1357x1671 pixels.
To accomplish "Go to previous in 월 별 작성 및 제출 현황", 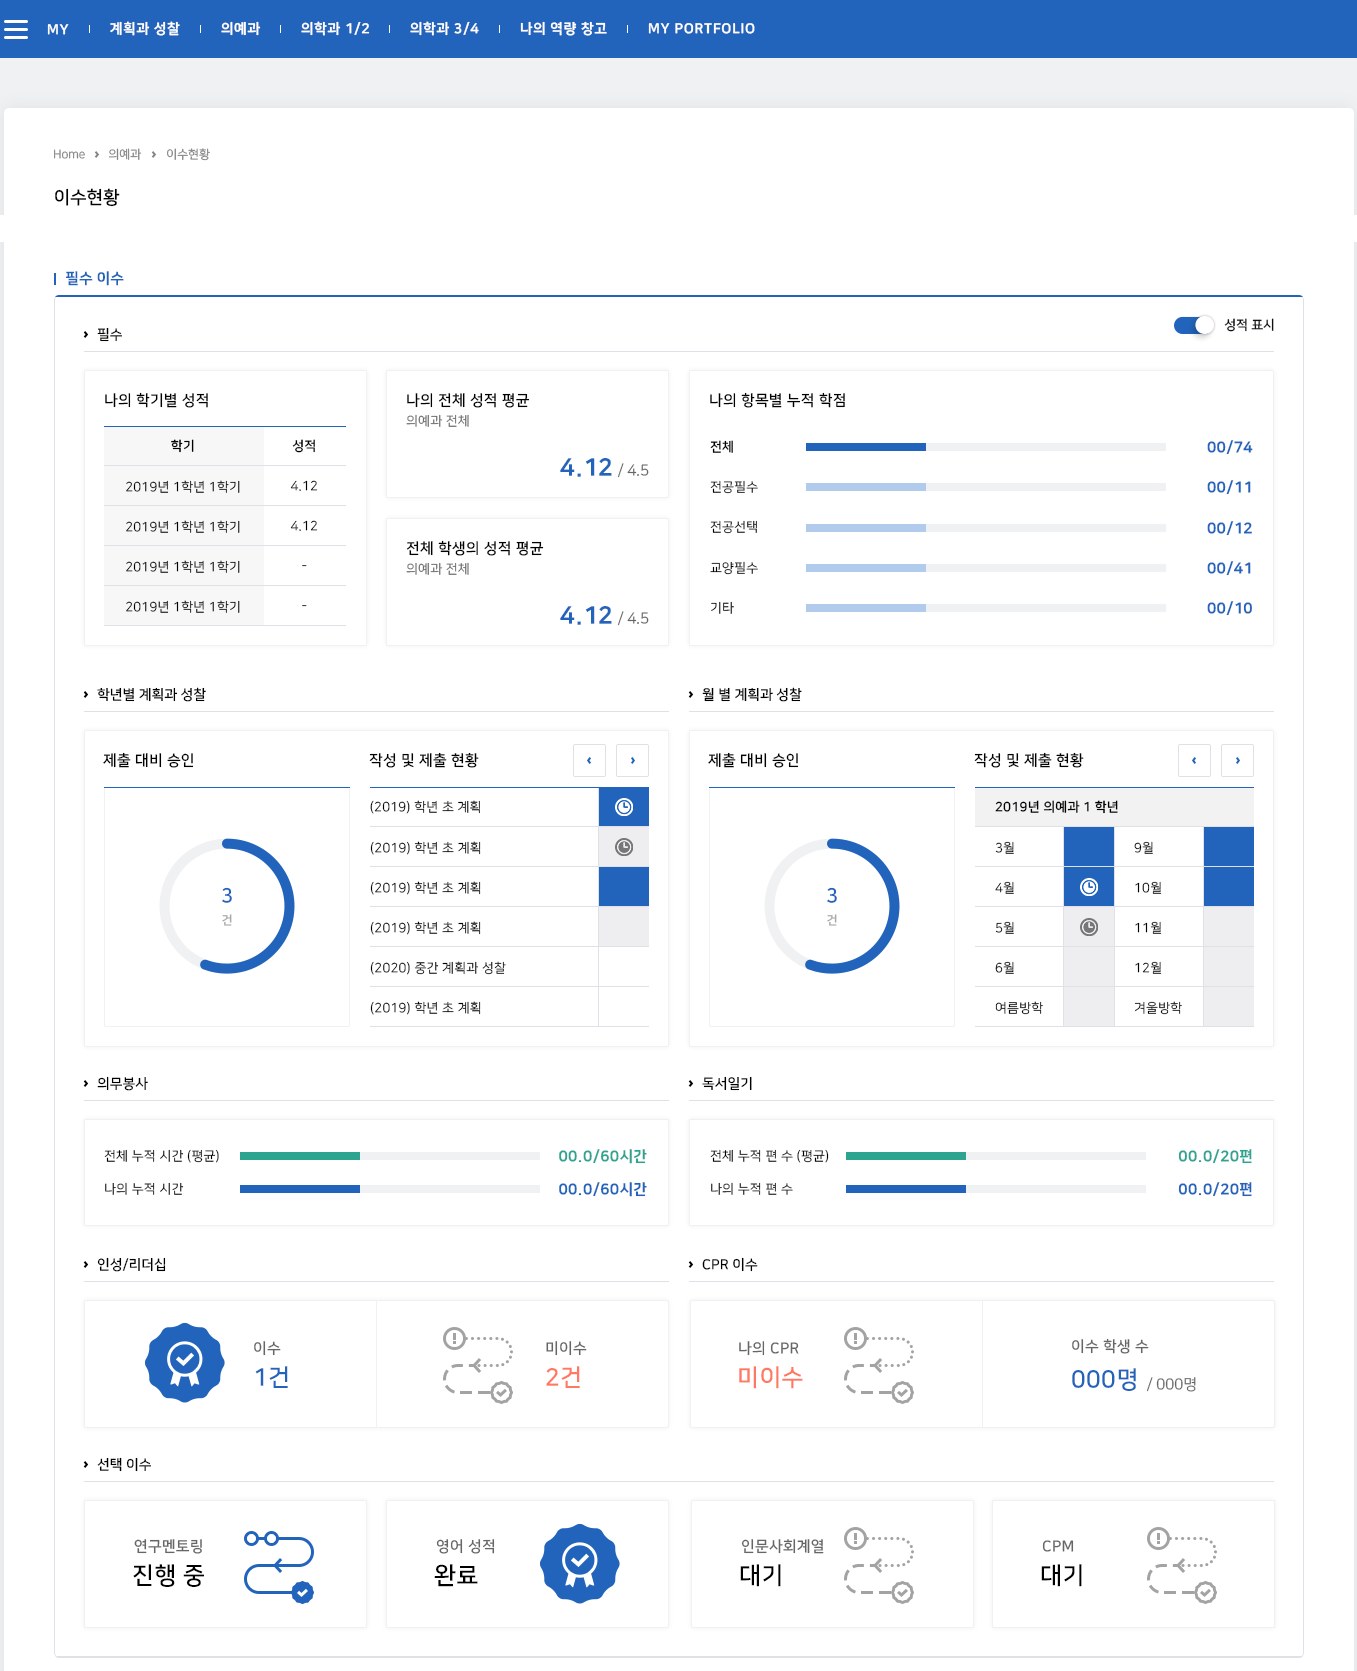I will 1194,760.
